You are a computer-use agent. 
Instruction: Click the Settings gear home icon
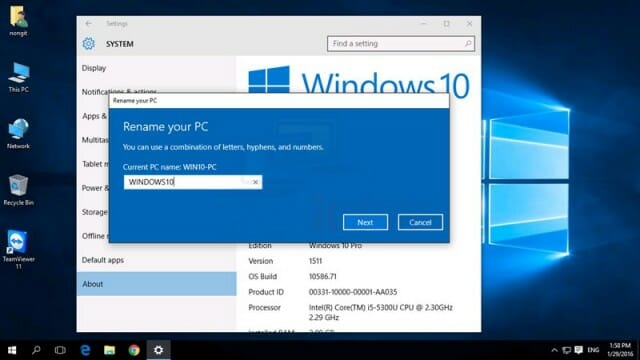(x=89, y=44)
